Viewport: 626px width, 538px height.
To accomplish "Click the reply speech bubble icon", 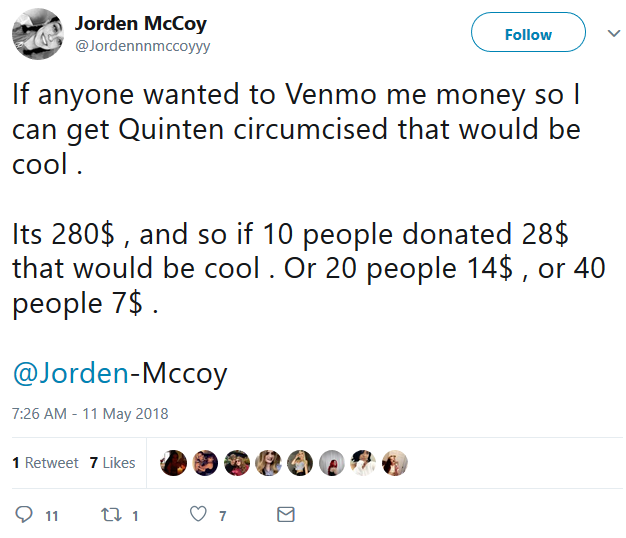I will pyautogui.click(x=24, y=514).
